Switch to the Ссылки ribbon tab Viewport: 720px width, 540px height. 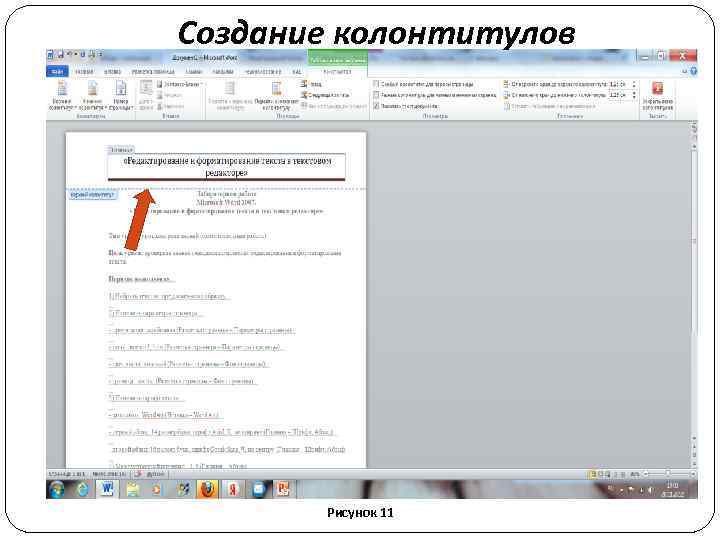click(194, 72)
